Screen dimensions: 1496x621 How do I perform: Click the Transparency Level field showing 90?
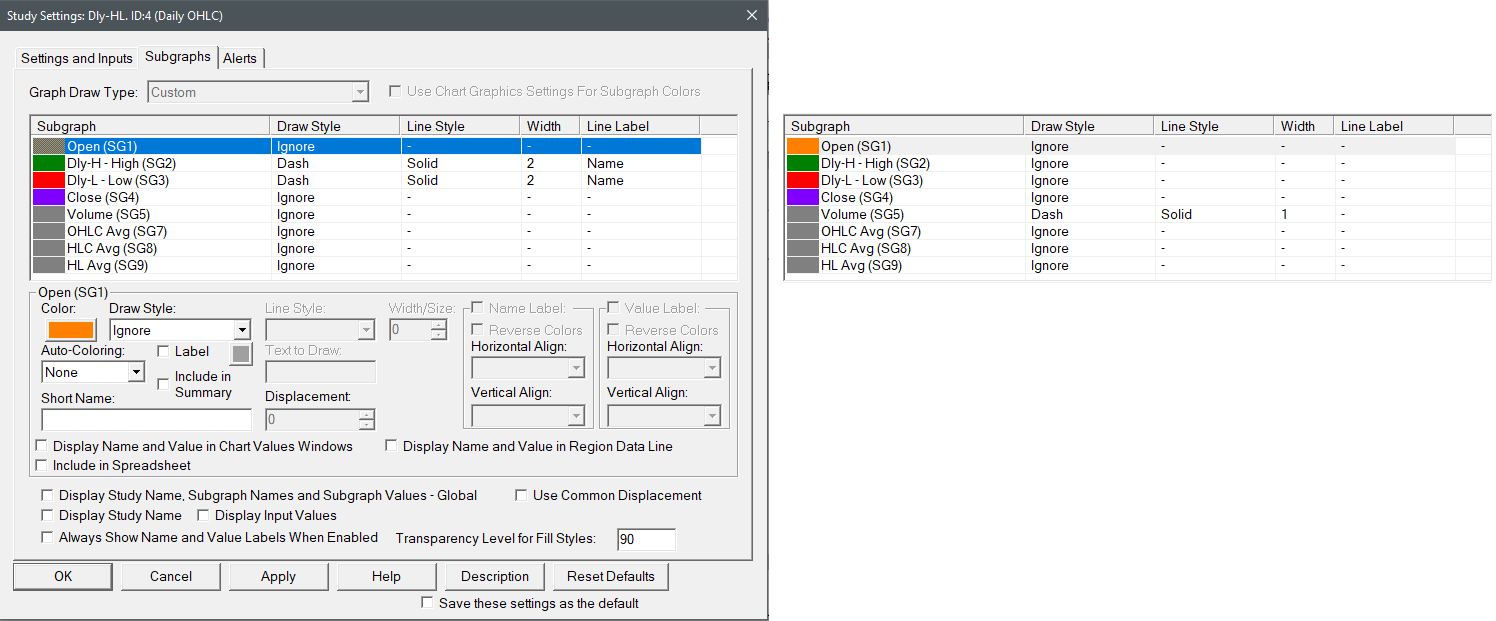[646, 539]
